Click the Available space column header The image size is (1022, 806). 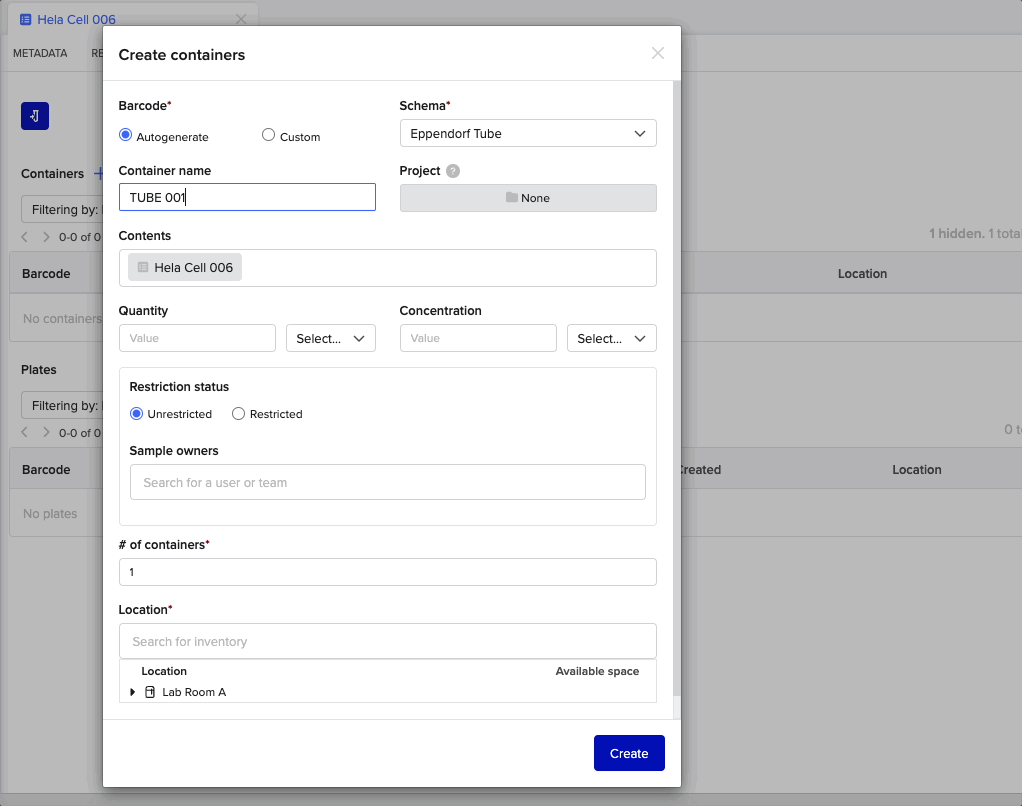pyautogui.click(x=597, y=671)
